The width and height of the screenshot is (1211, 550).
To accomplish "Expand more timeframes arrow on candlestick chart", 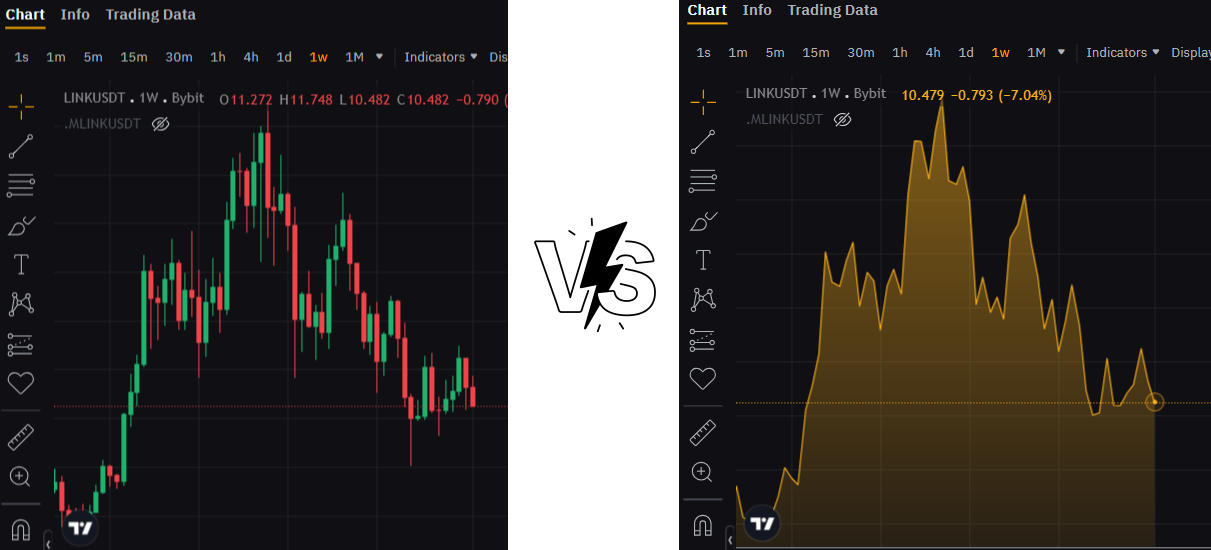I will click(379, 57).
